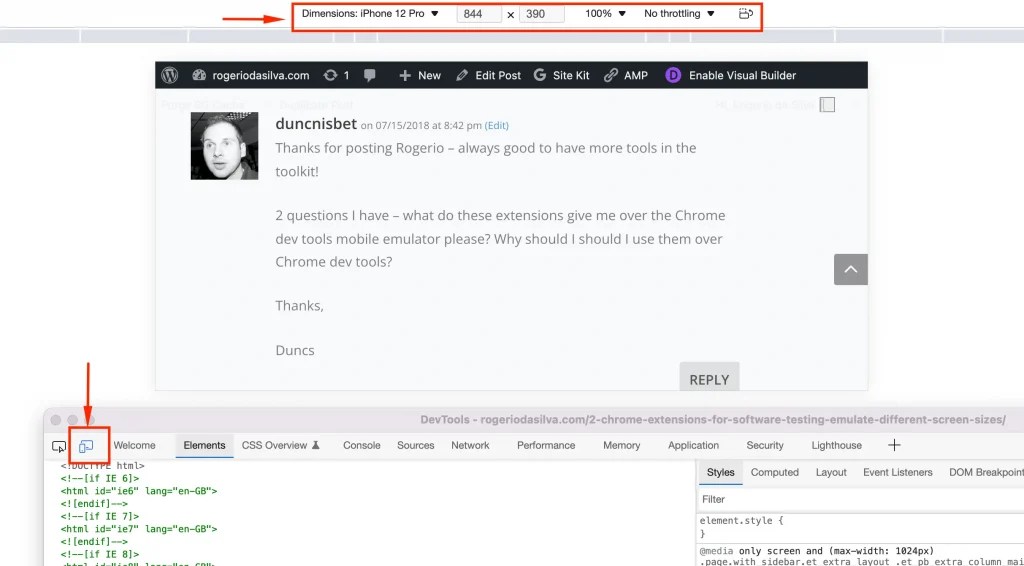Open the Lighthouse tab
The image size is (1024, 566).
pyautogui.click(x=837, y=445)
